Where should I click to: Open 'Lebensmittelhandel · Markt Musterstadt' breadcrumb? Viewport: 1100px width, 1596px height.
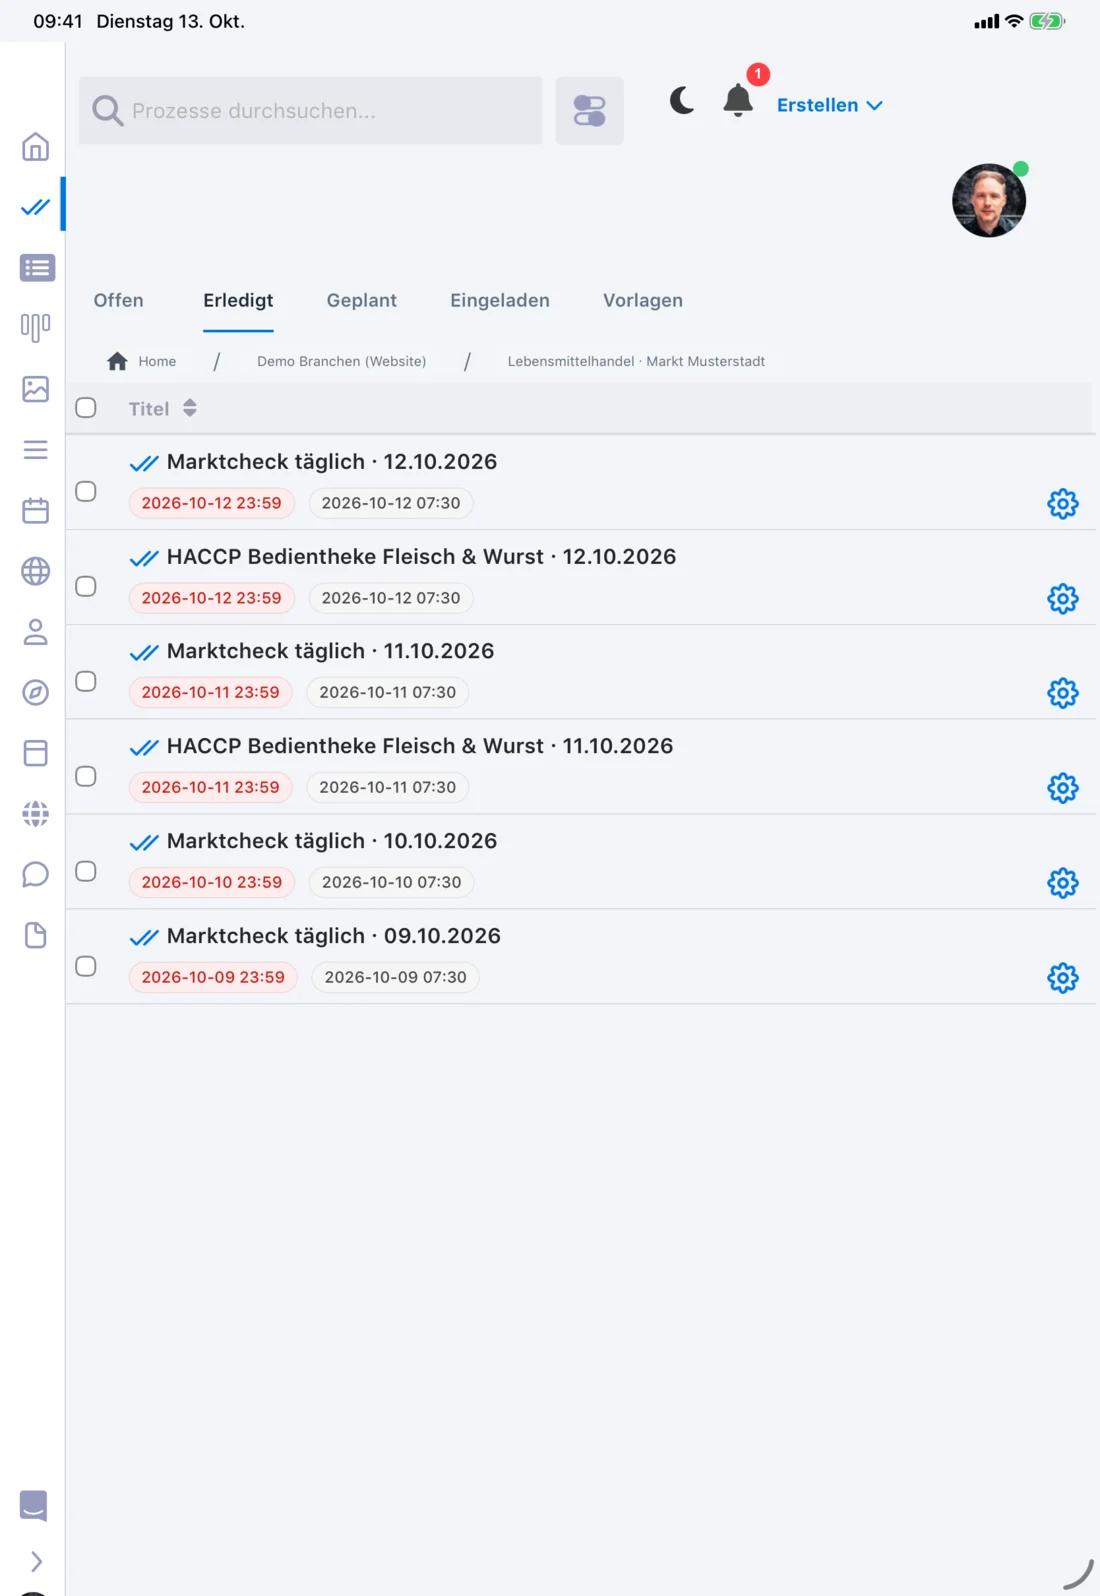click(x=636, y=362)
